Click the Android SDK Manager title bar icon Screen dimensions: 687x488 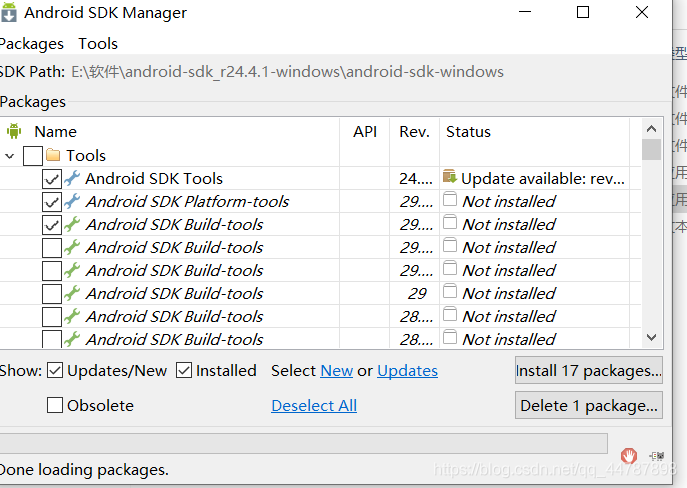(x=8, y=12)
